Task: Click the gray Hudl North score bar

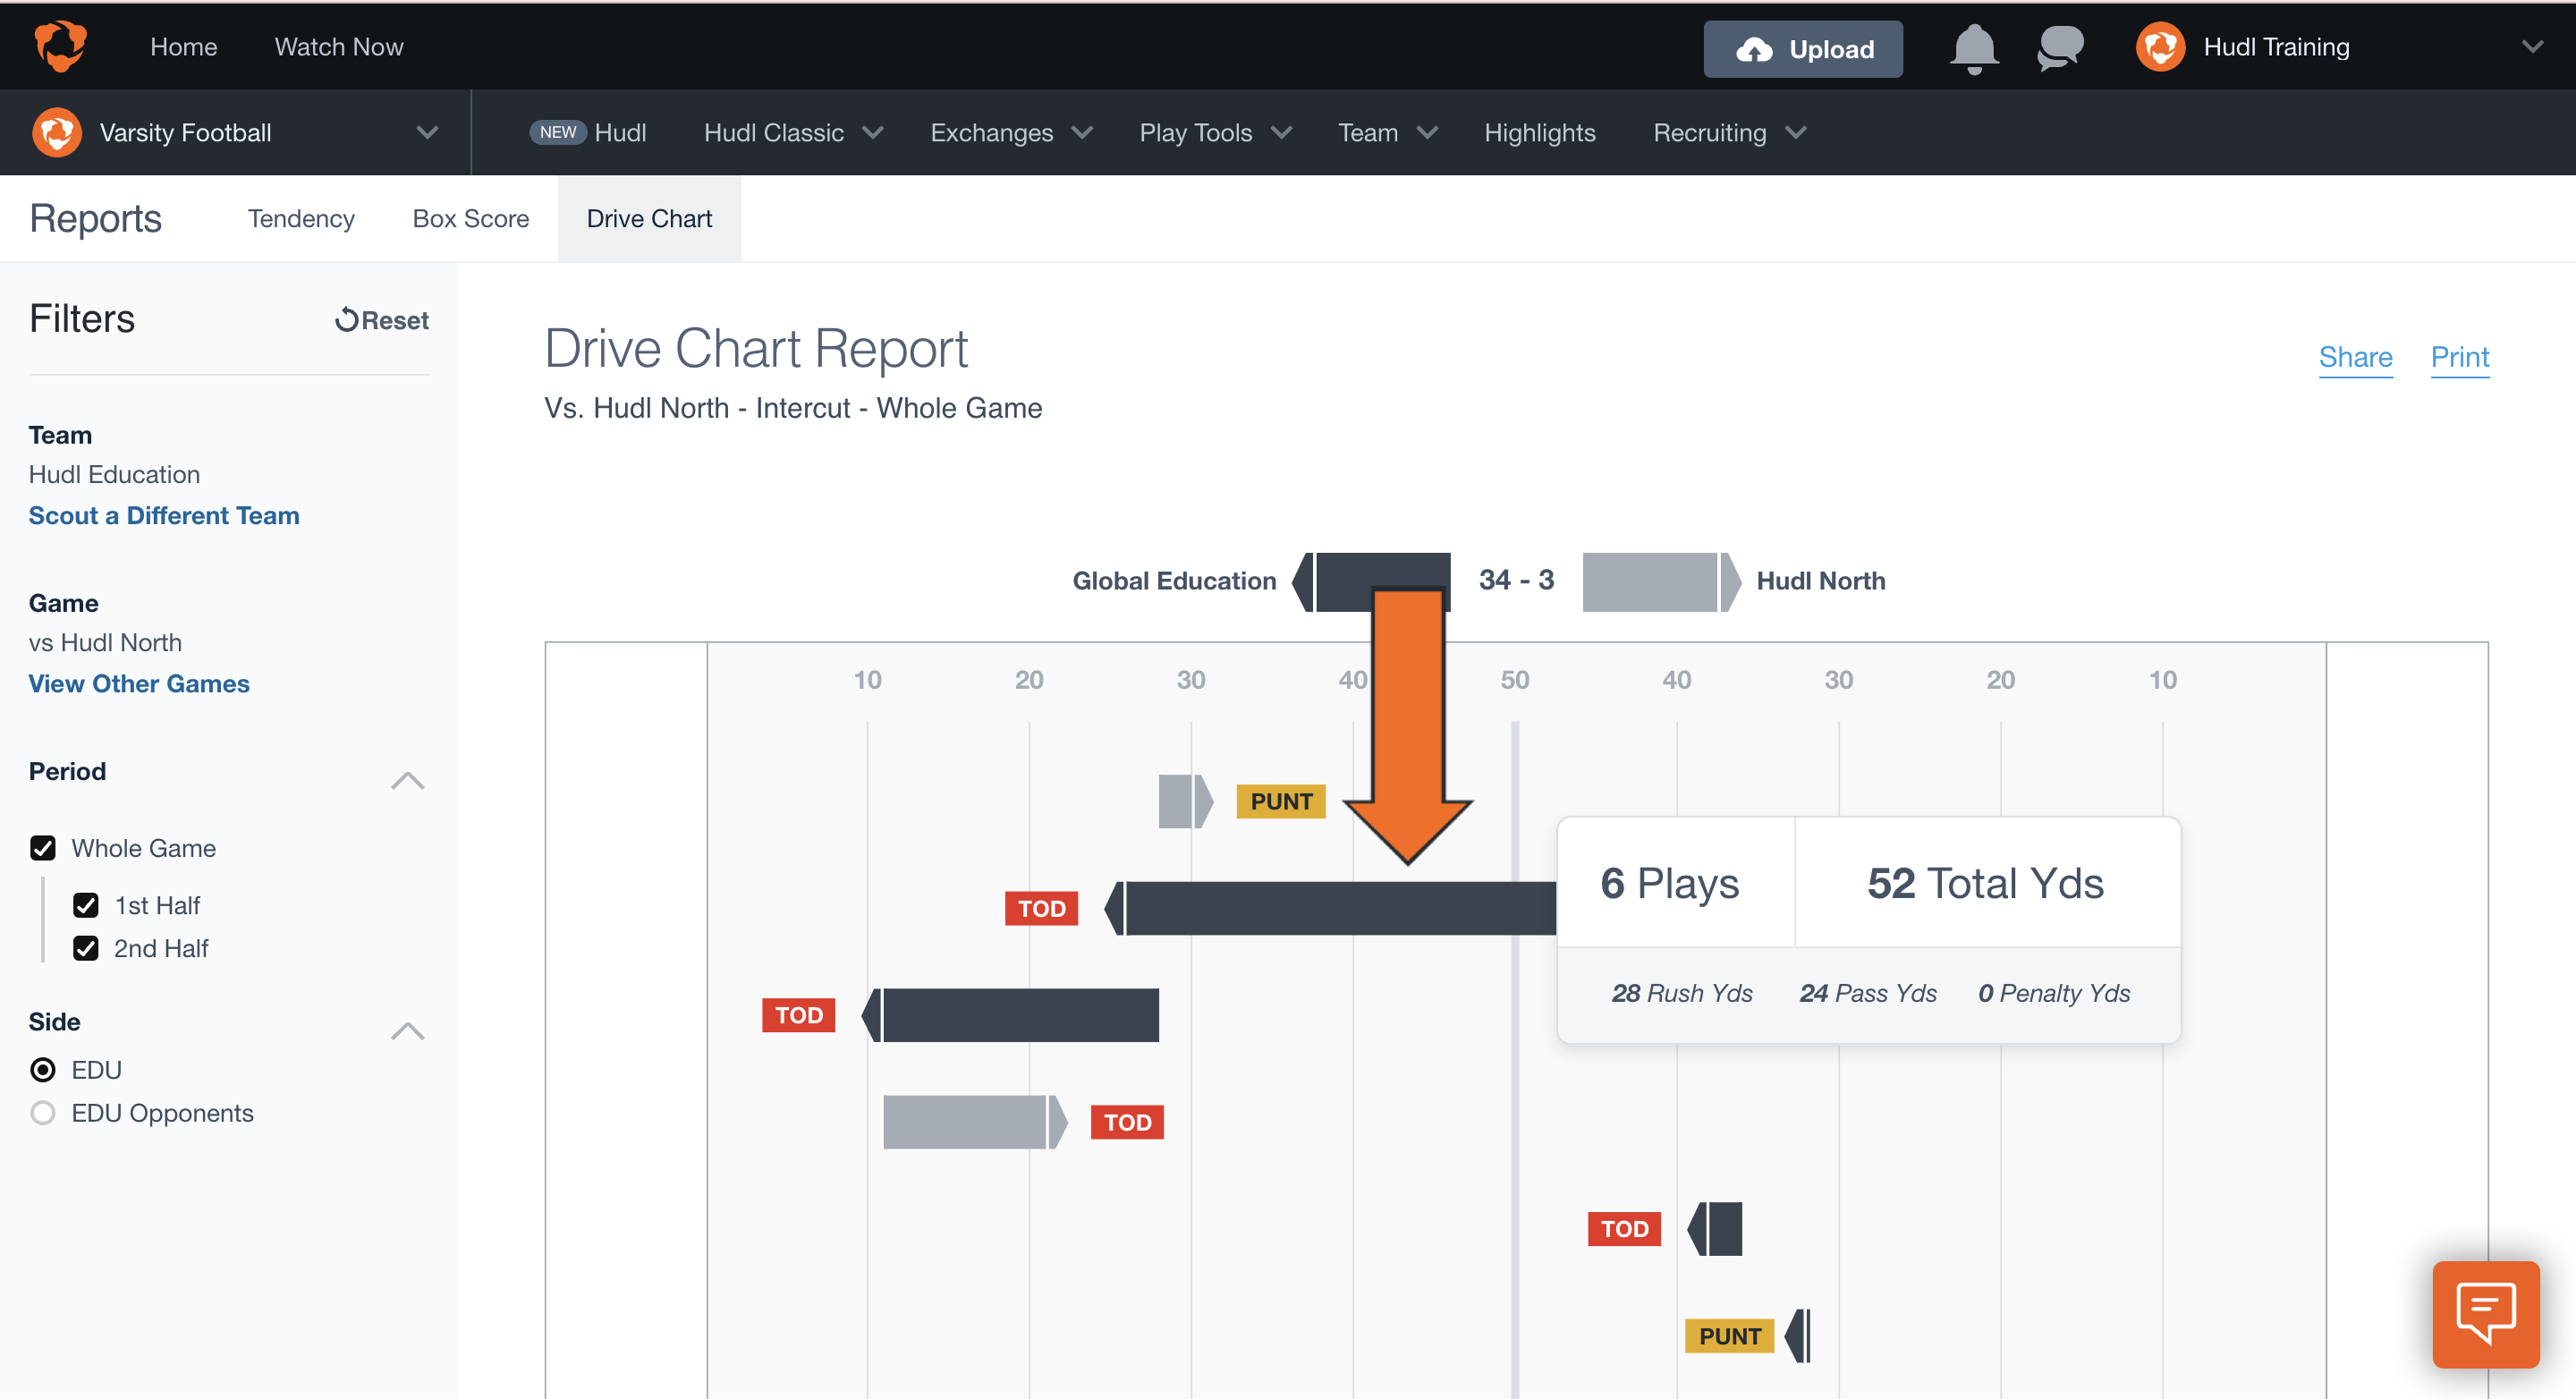Action: point(1661,581)
